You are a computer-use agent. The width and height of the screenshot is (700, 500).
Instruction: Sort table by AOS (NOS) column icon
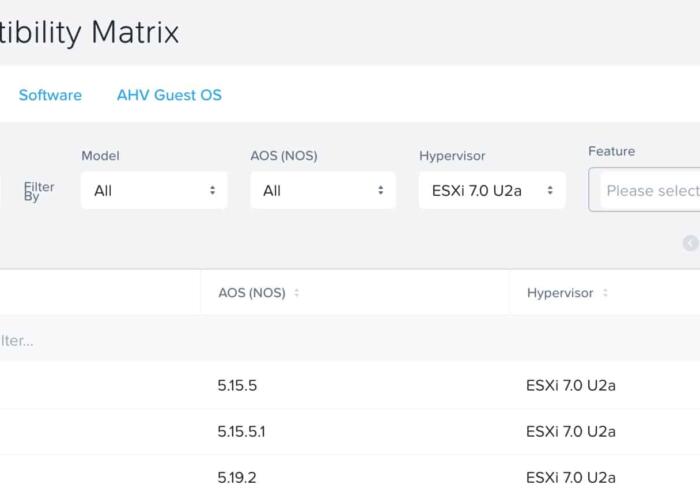click(x=297, y=293)
